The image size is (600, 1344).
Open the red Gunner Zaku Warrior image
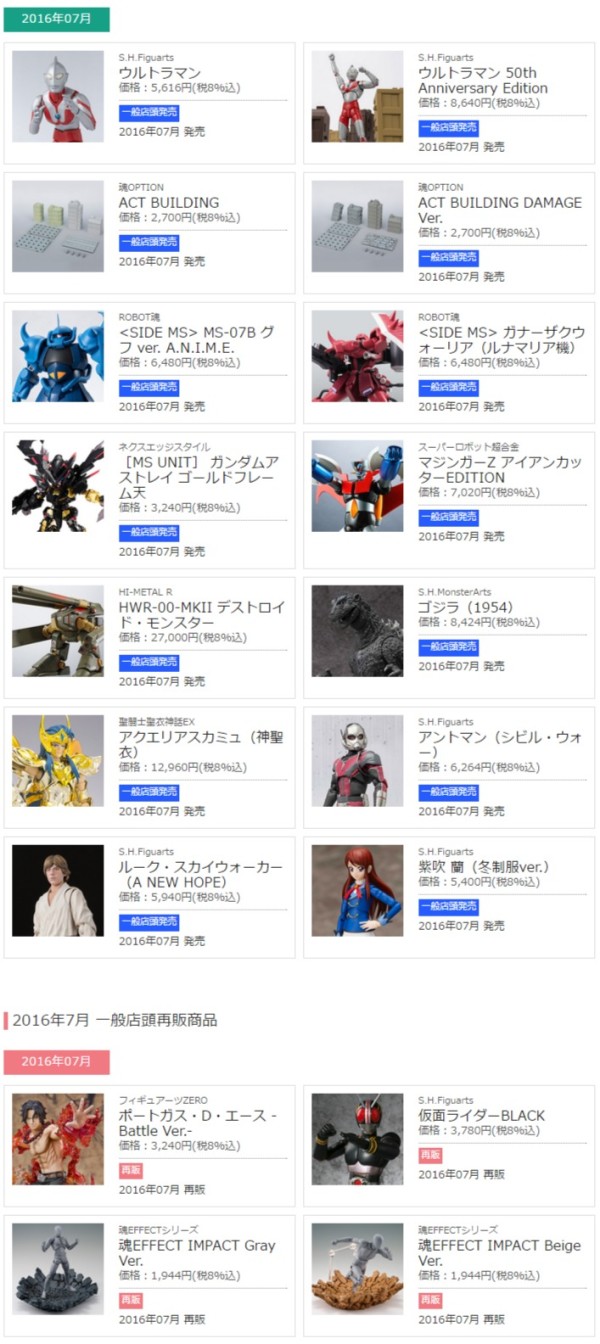[x=357, y=356]
